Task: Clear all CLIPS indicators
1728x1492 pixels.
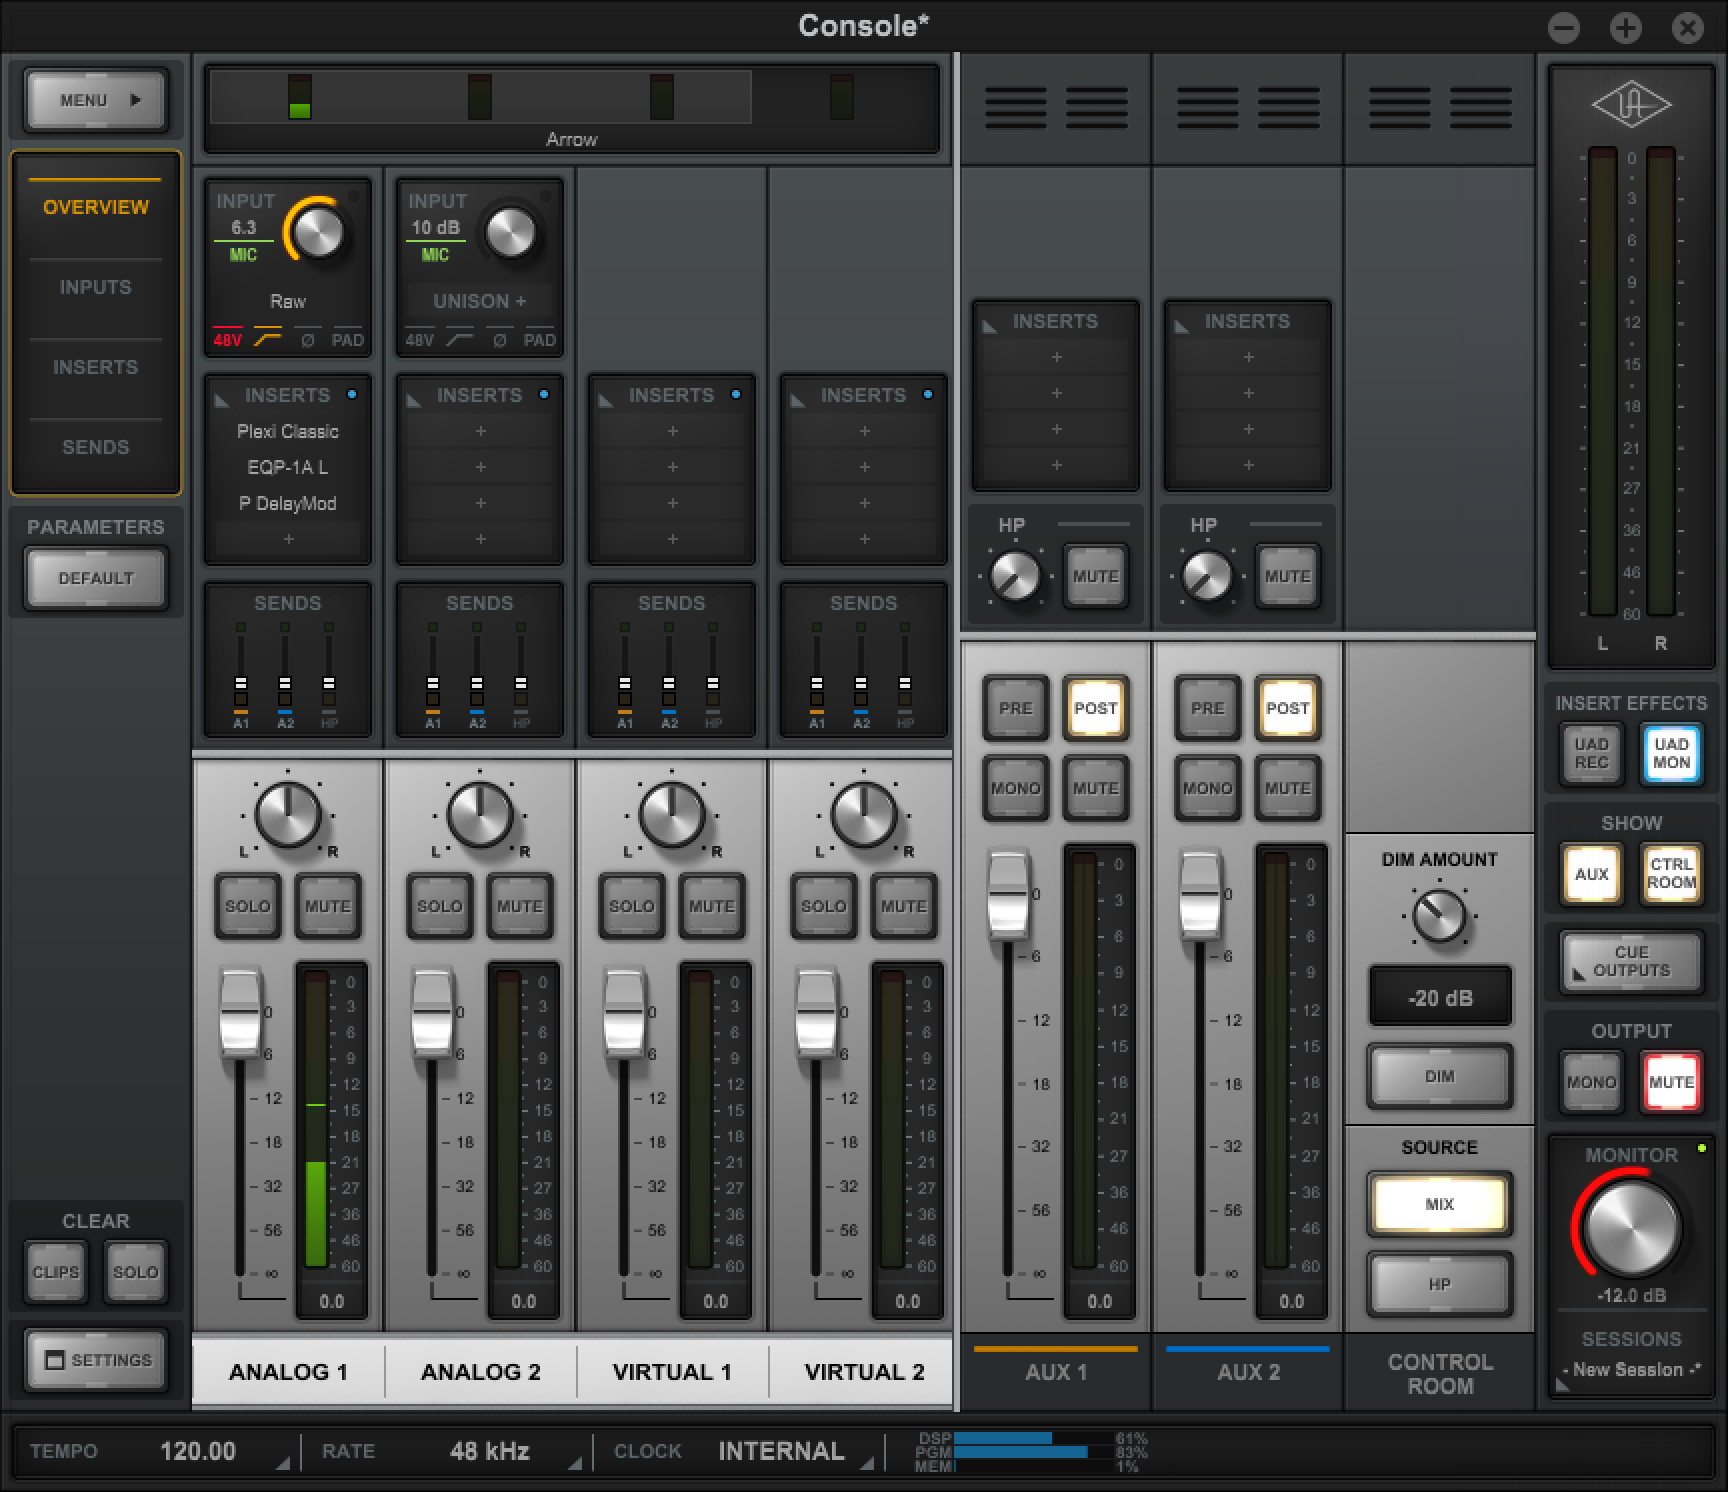Action: 55,1272
